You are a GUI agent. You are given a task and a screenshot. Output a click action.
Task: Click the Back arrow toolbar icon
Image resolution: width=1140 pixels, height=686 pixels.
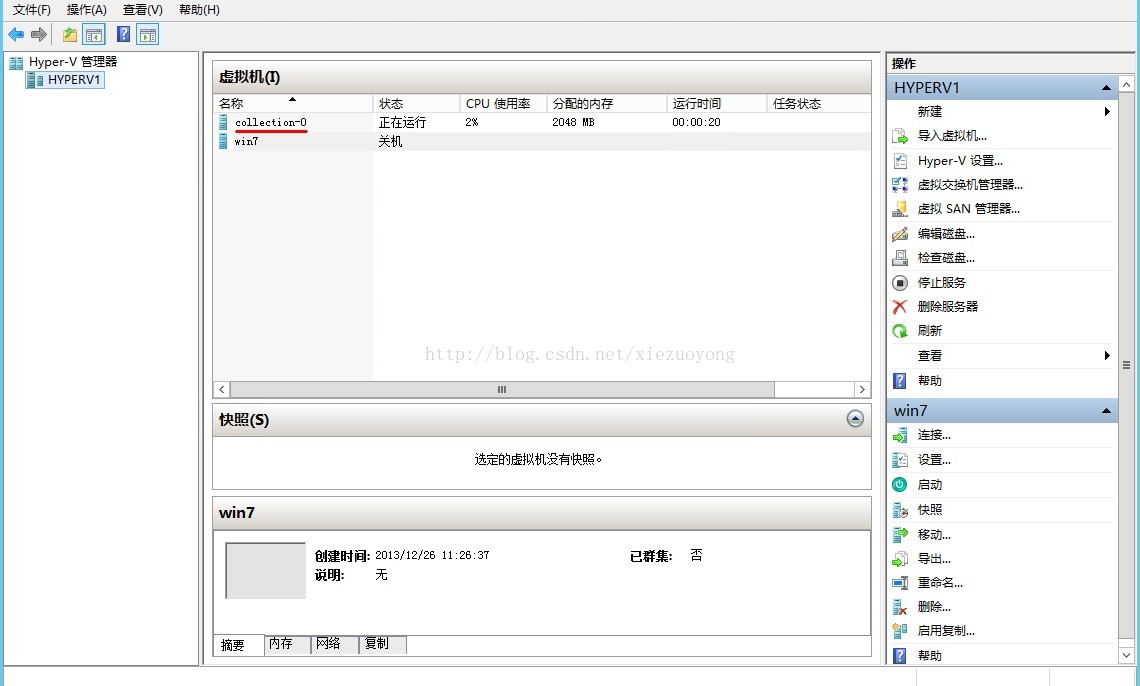click(x=16, y=34)
